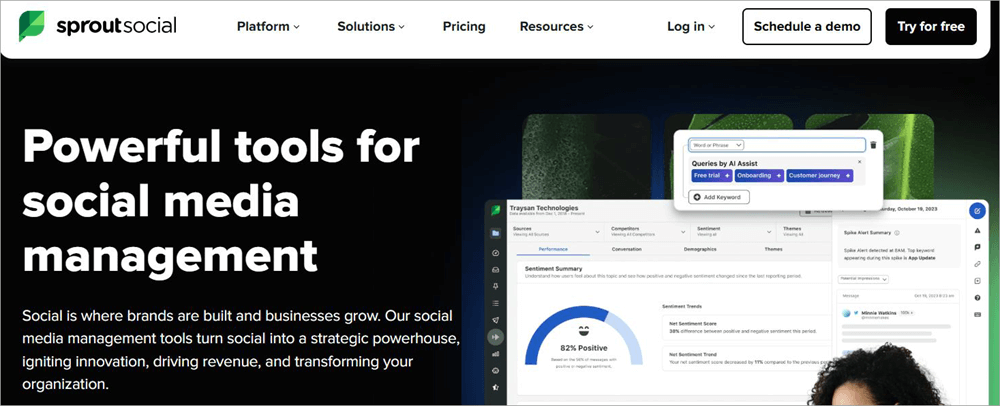Image resolution: width=1000 pixels, height=406 pixels.
Task: Click the Sentiment Summary heading
Action: [x=553, y=269]
